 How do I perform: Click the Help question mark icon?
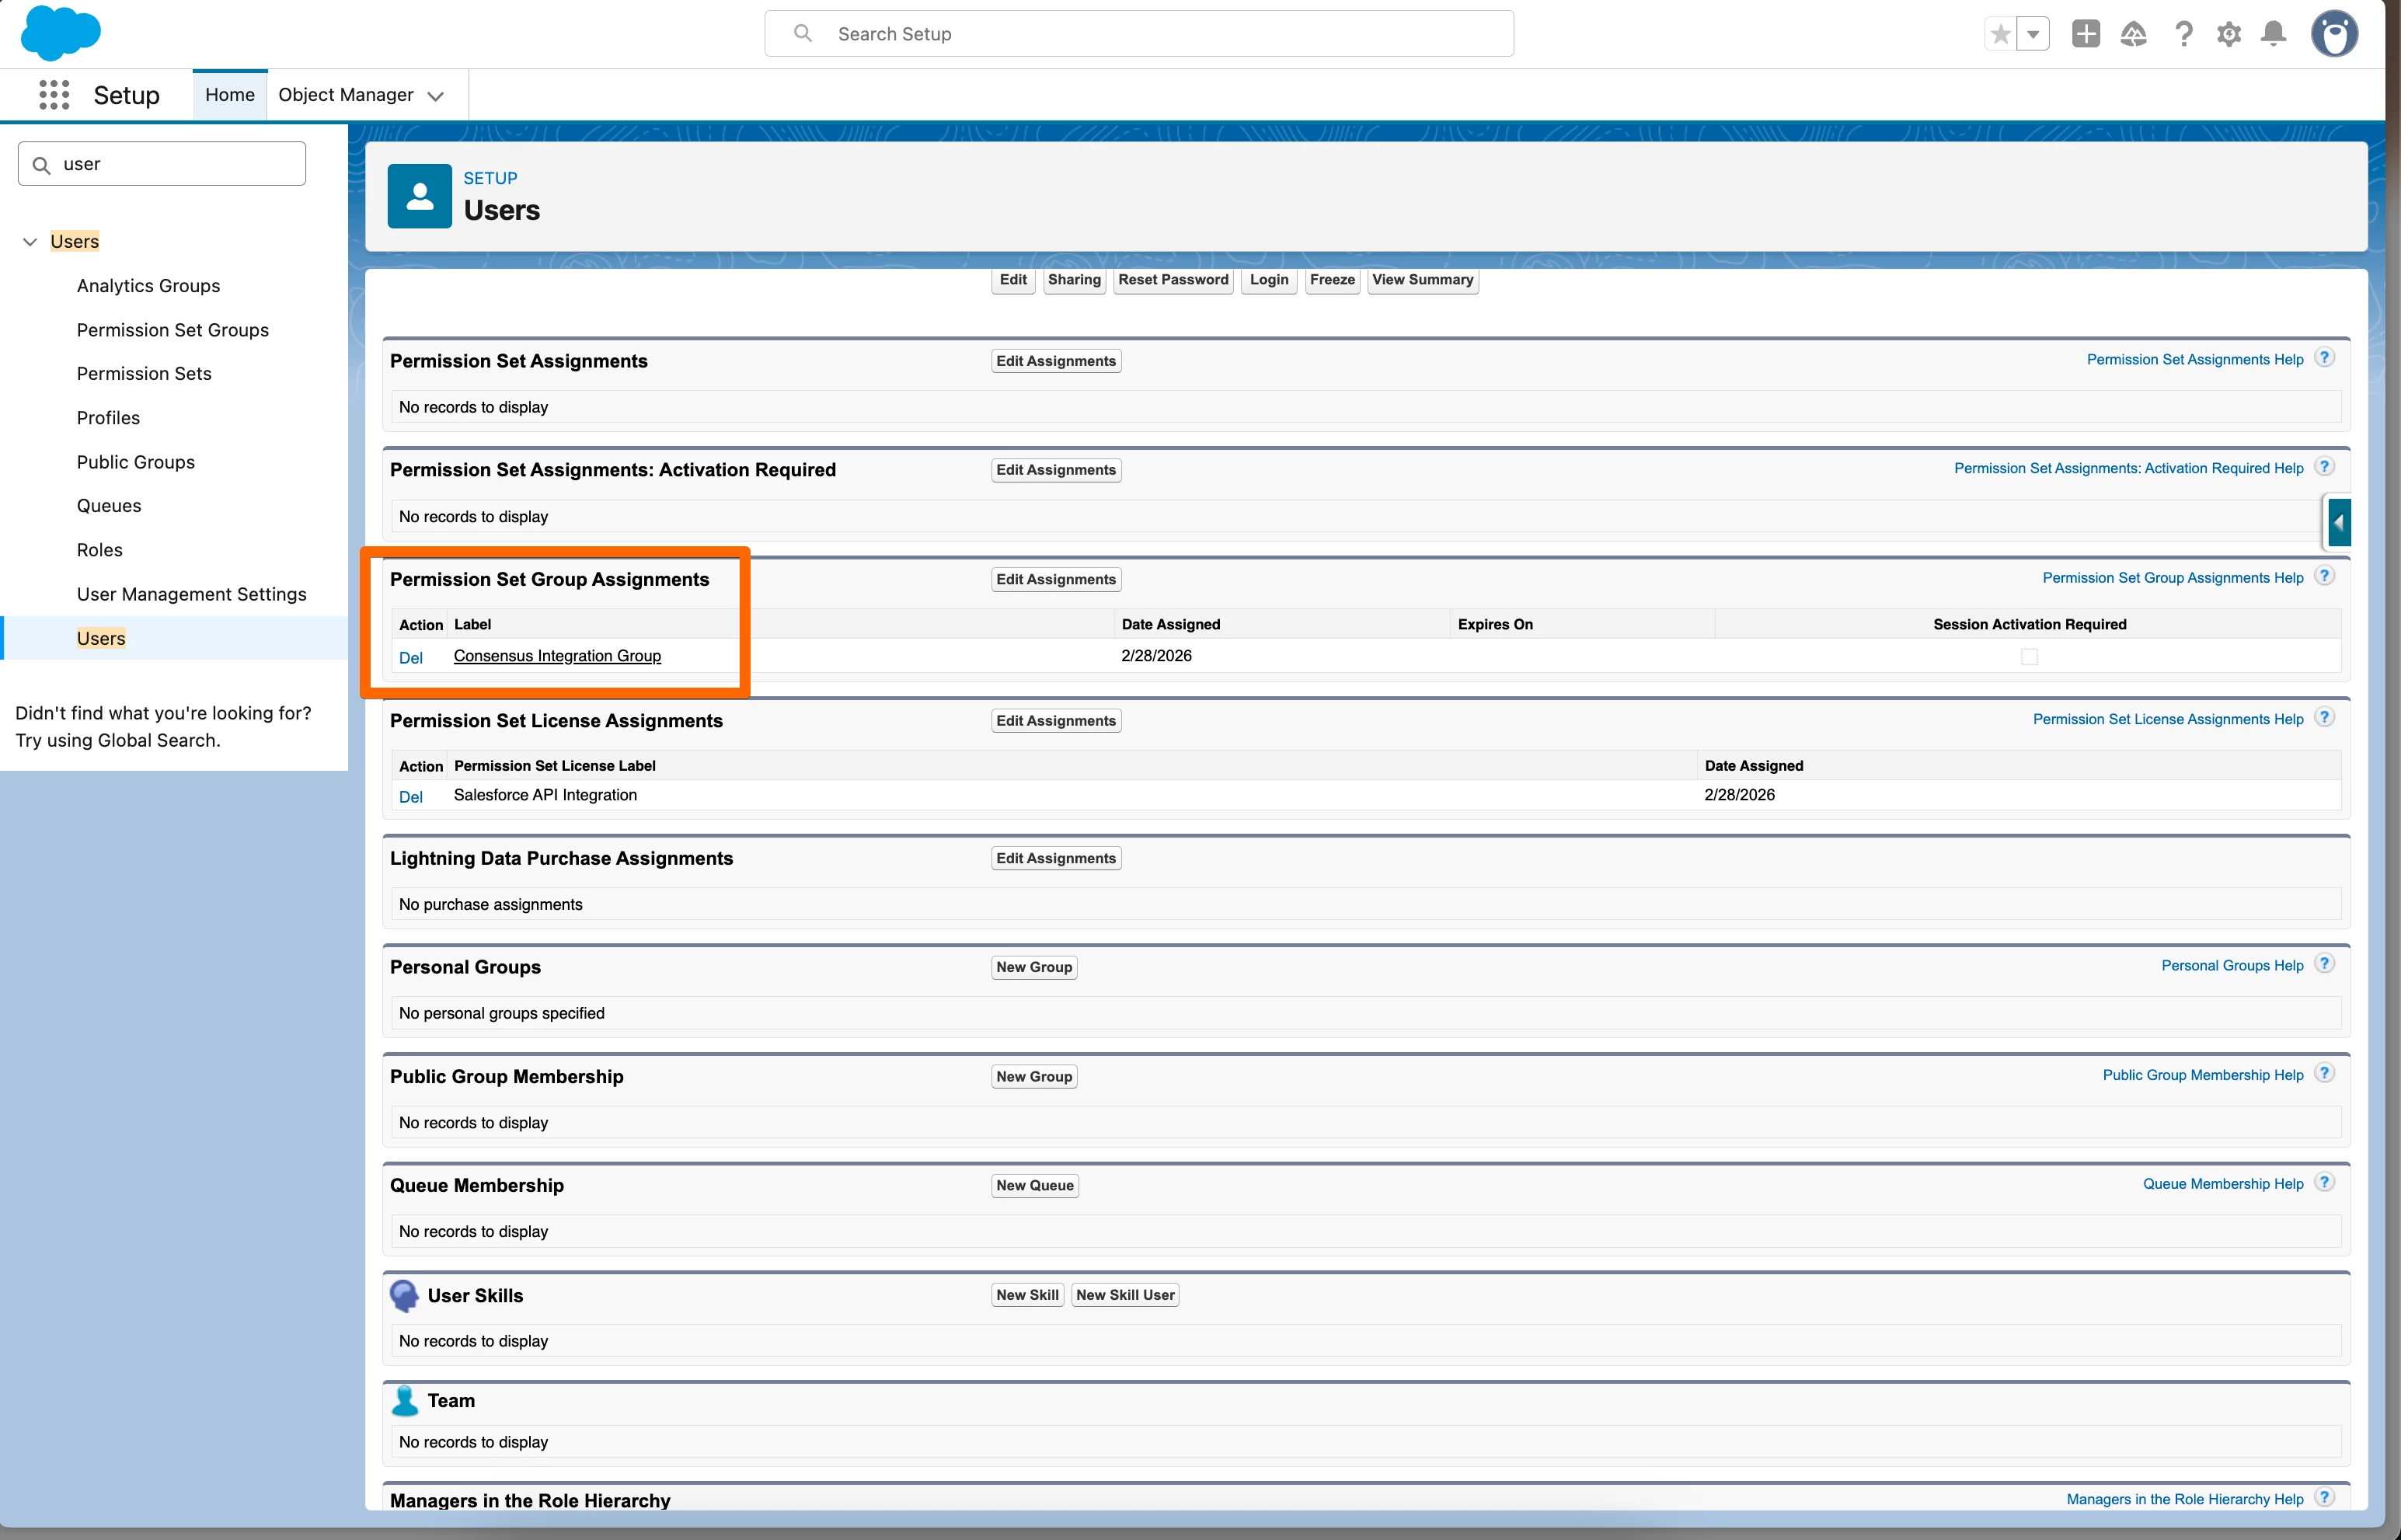[2183, 35]
